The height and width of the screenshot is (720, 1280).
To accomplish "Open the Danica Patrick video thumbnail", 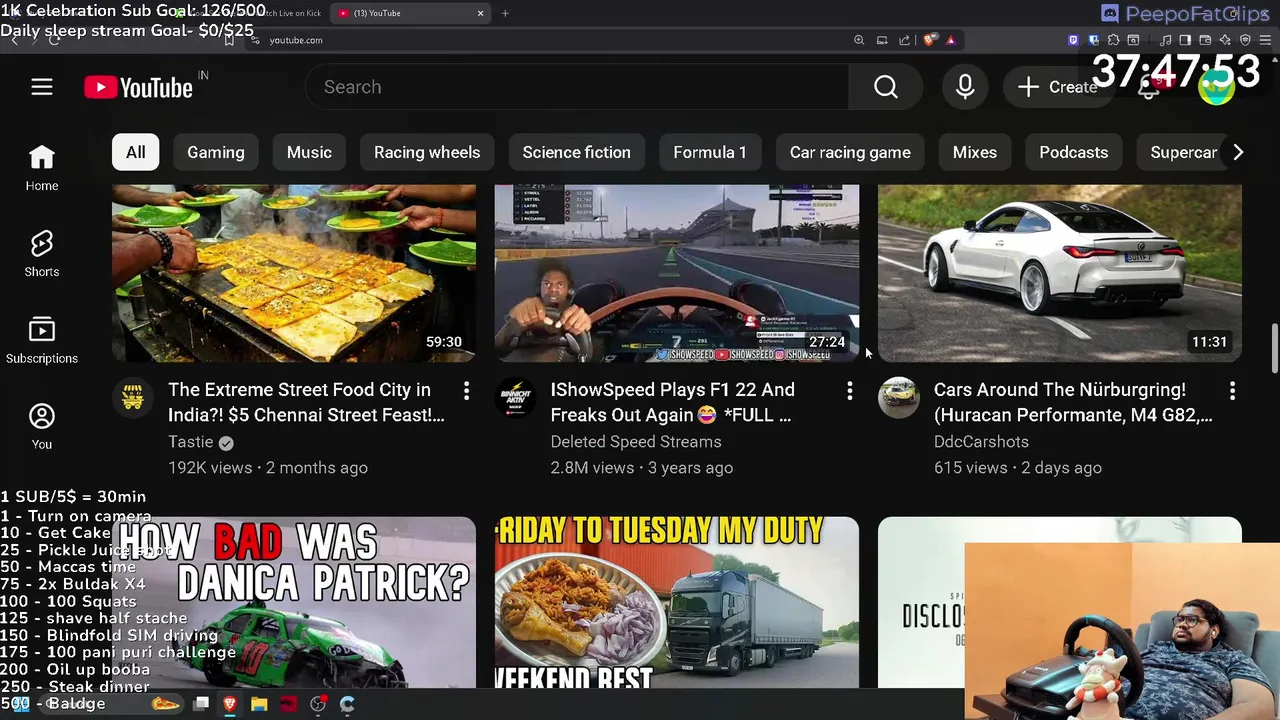I will (294, 602).
